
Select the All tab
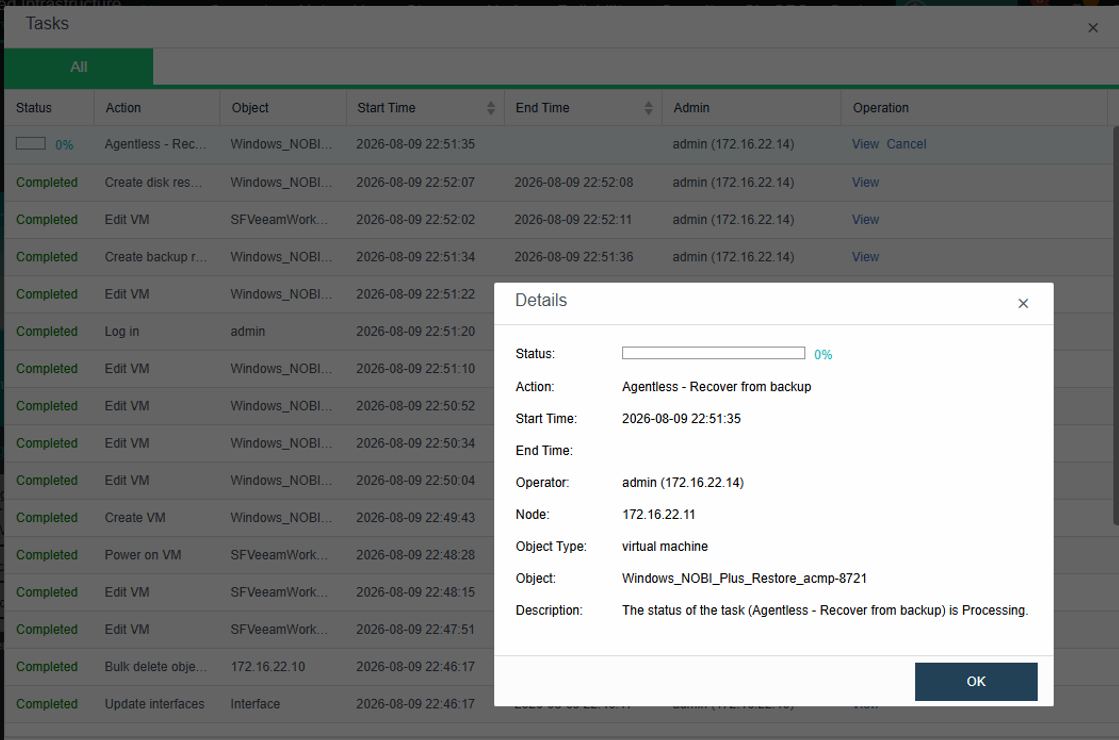tap(79, 66)
